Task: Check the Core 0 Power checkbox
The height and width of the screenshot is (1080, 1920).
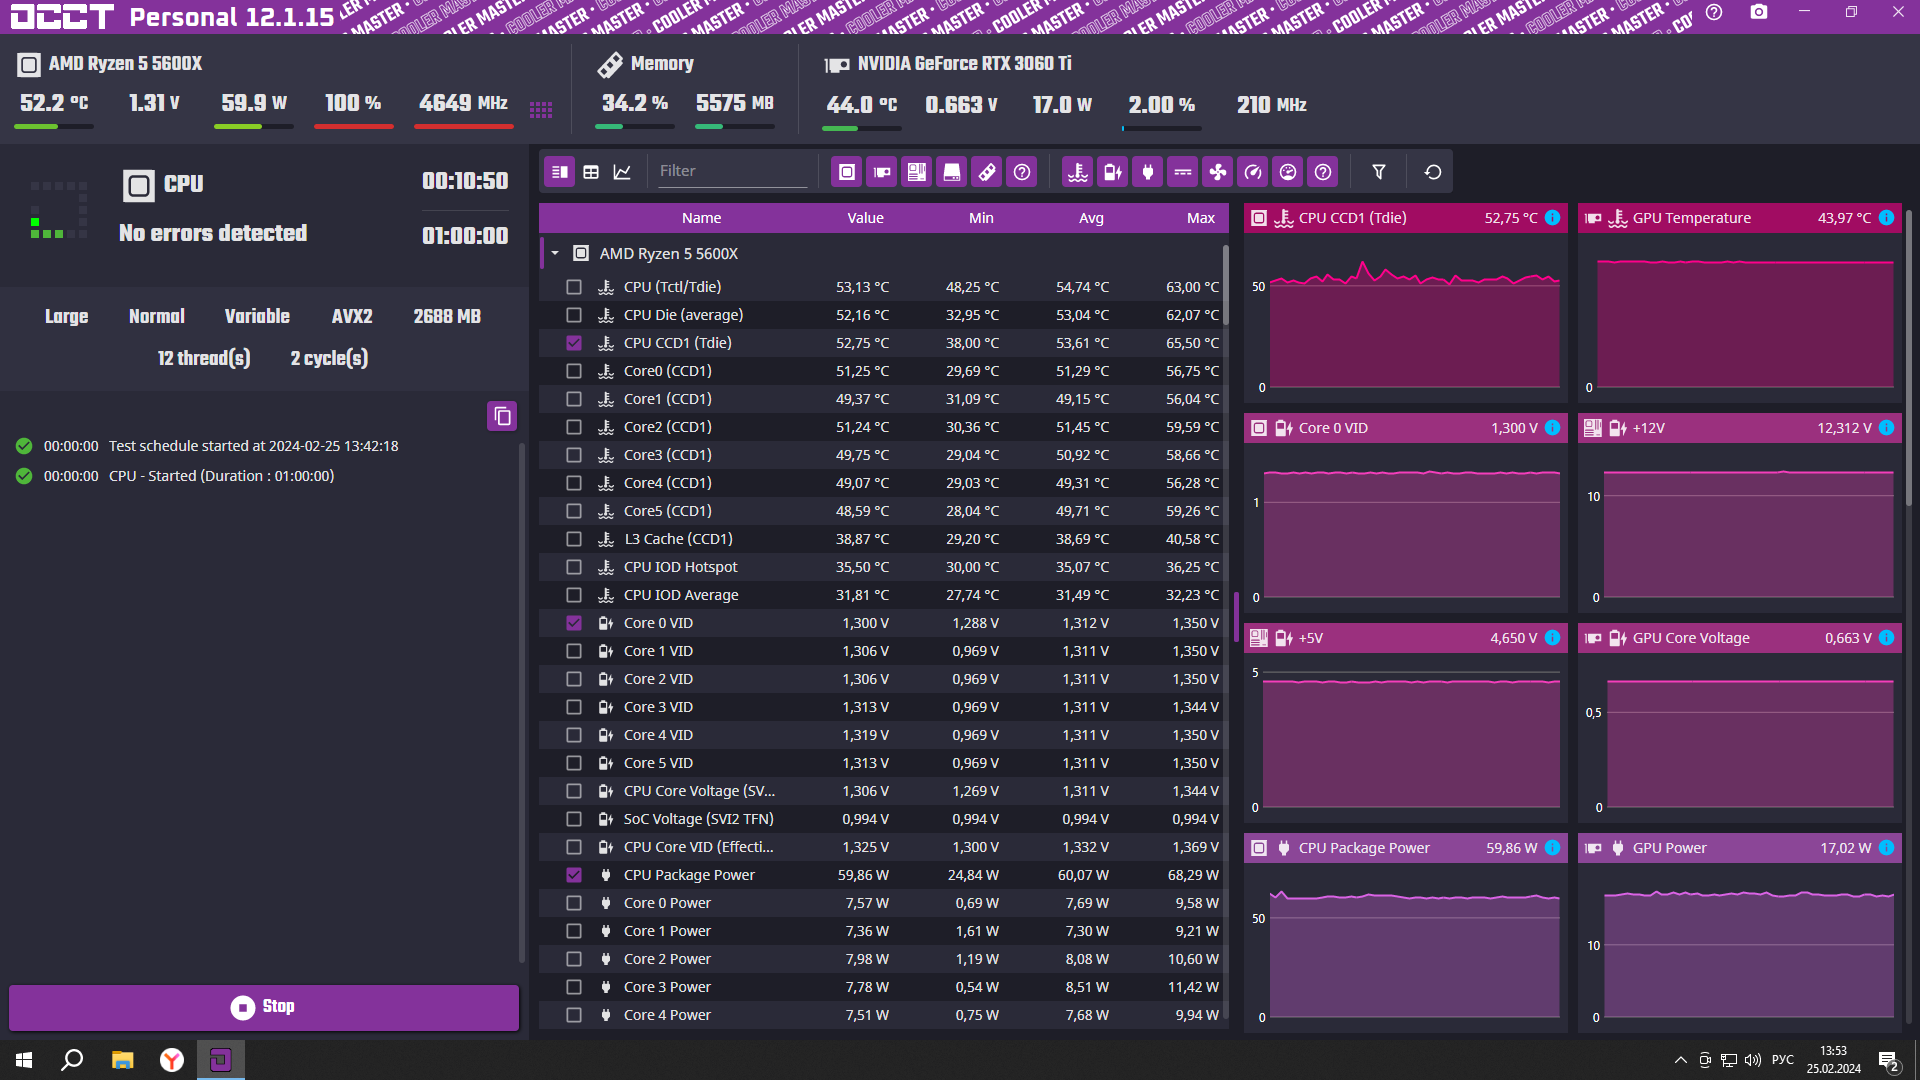Action: coord(574,903)
